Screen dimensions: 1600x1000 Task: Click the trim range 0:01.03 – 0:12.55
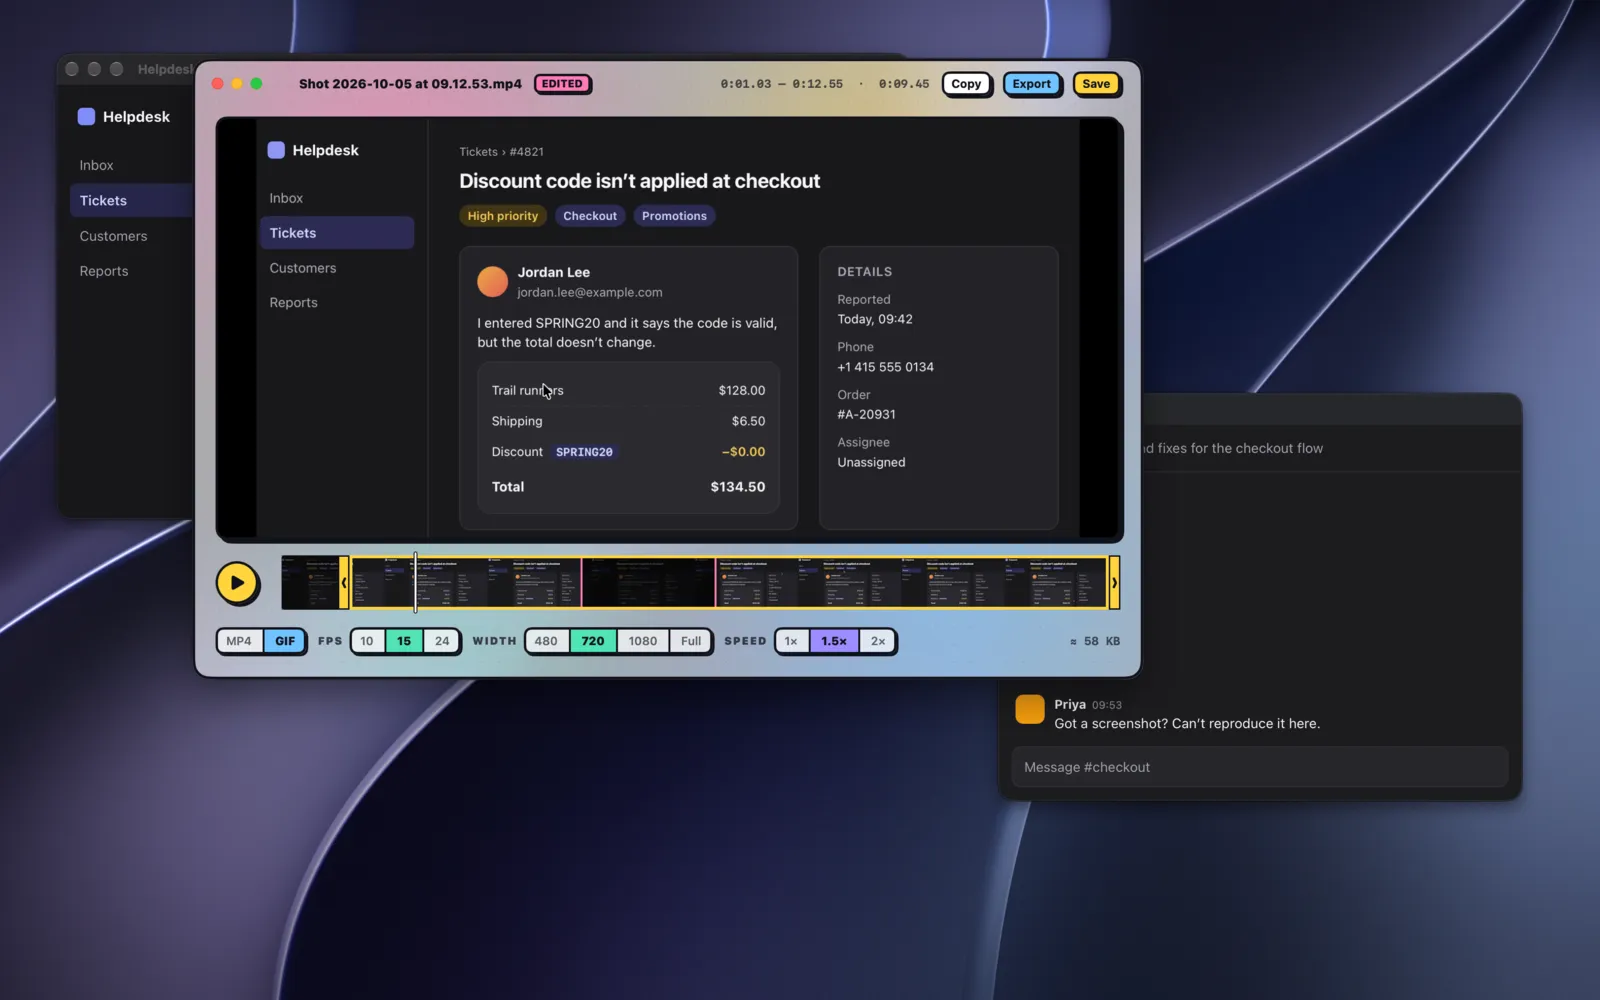(781, 84)
